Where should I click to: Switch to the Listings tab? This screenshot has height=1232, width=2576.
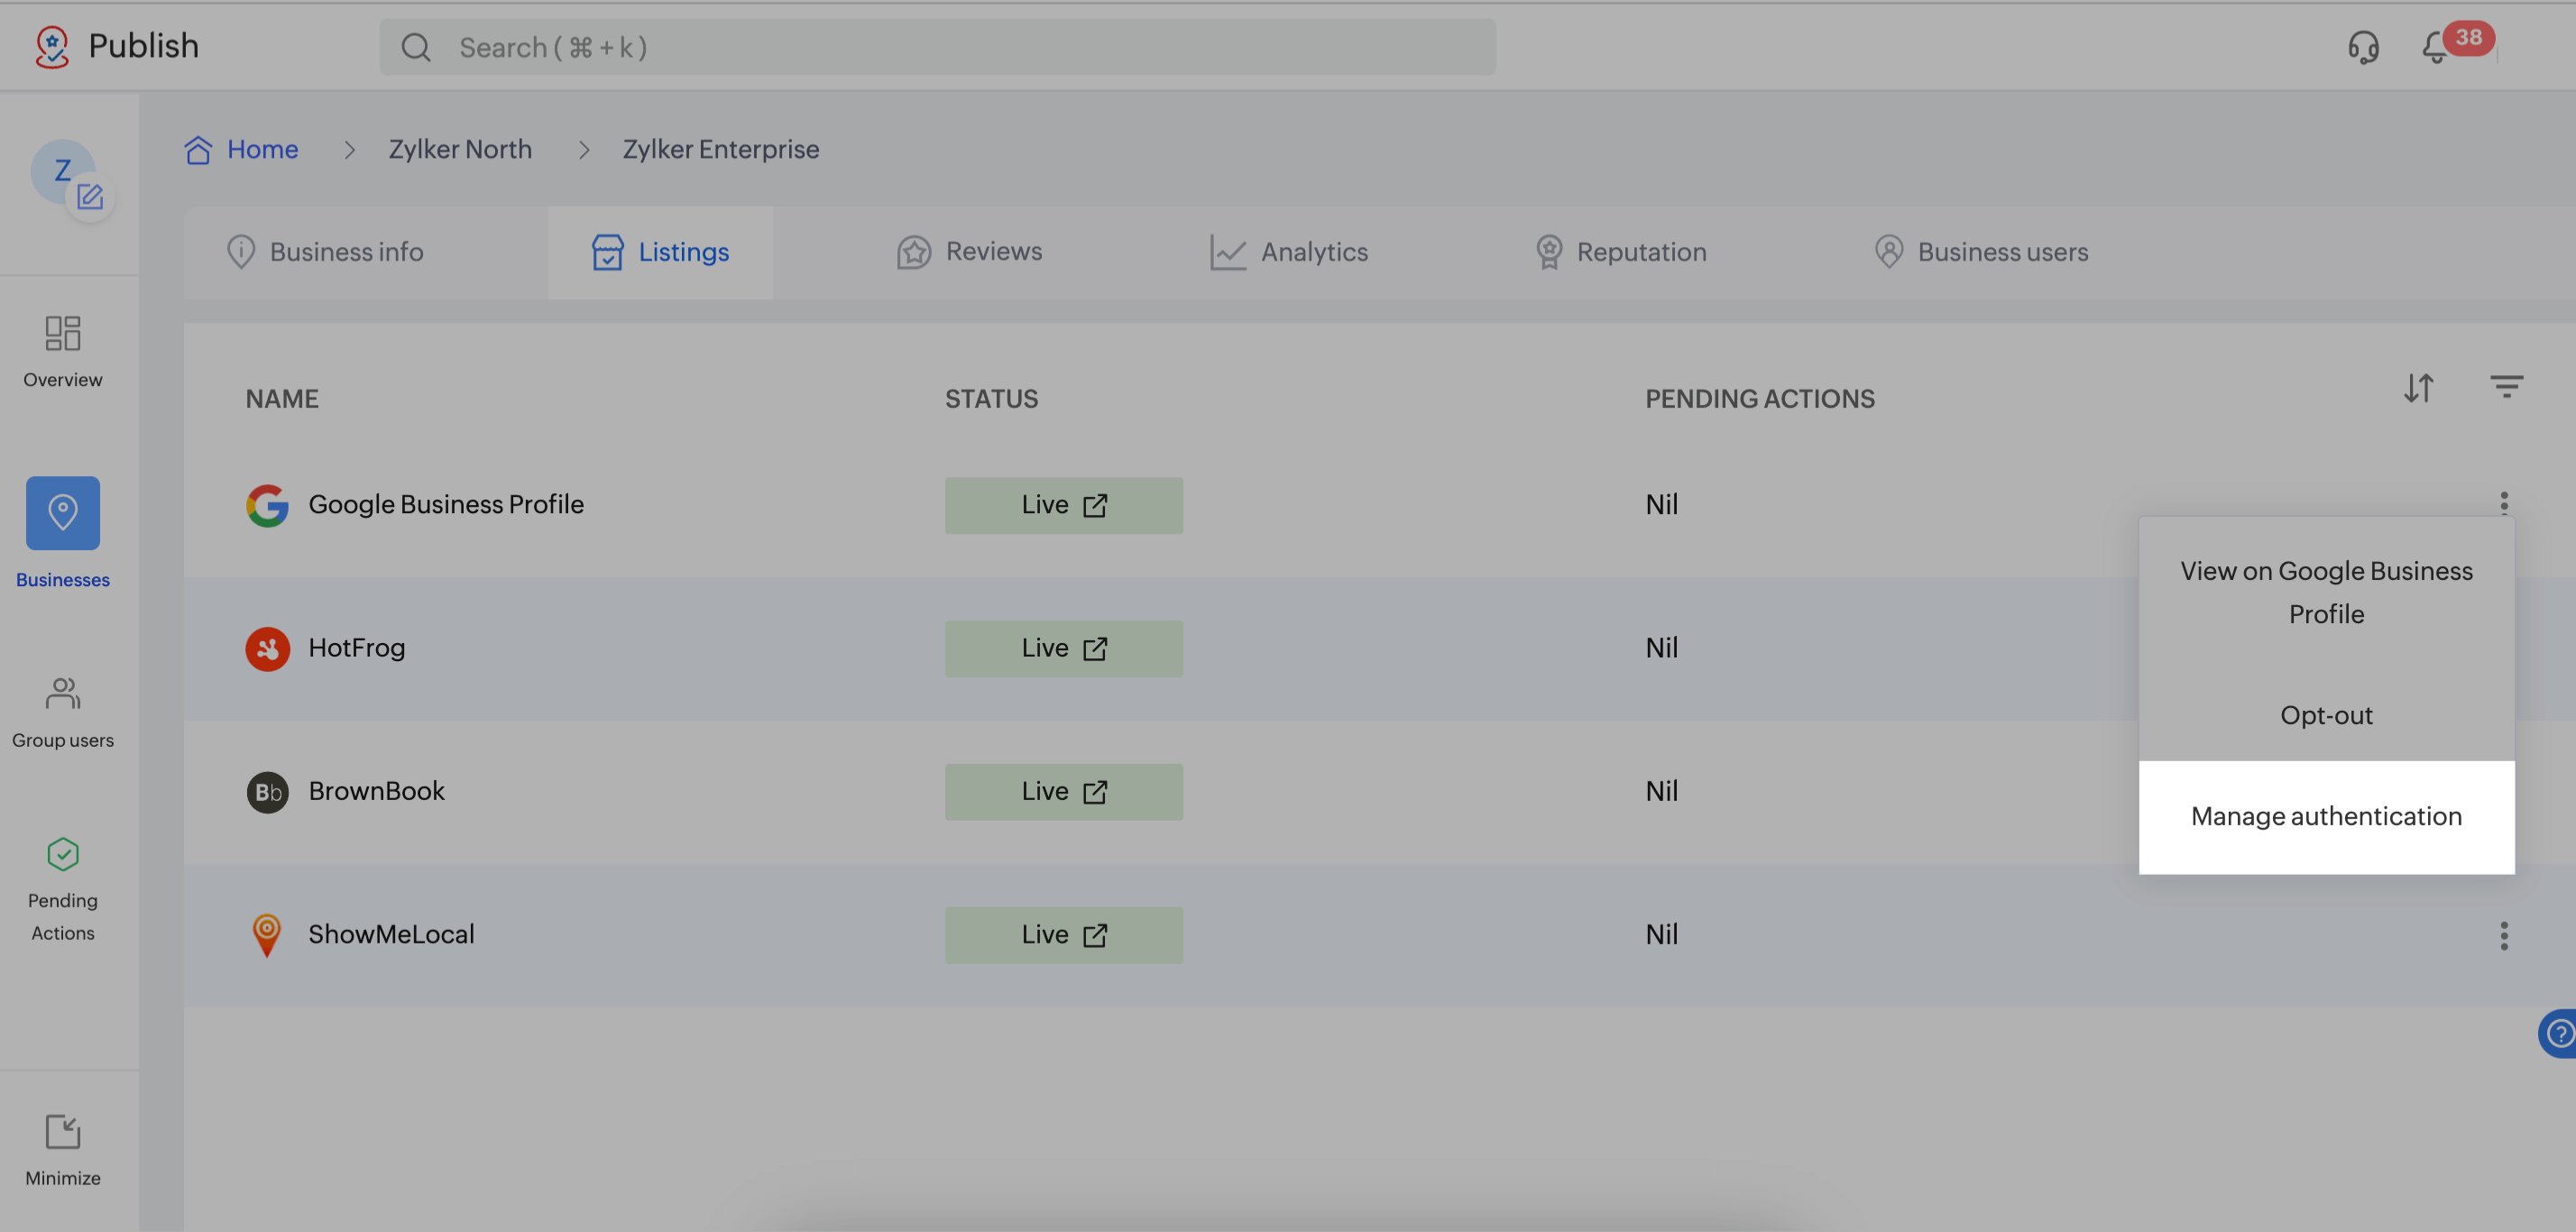(x=660, y=252)
